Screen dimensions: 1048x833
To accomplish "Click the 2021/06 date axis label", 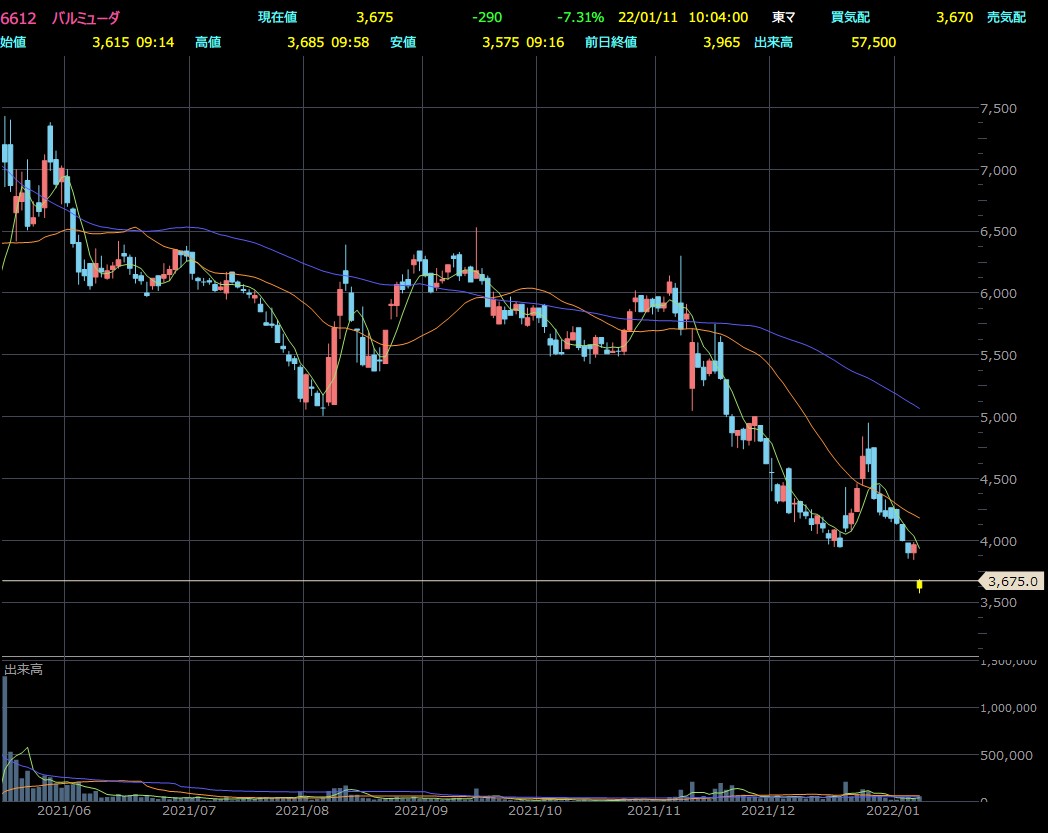I will [x=64, y=811].
